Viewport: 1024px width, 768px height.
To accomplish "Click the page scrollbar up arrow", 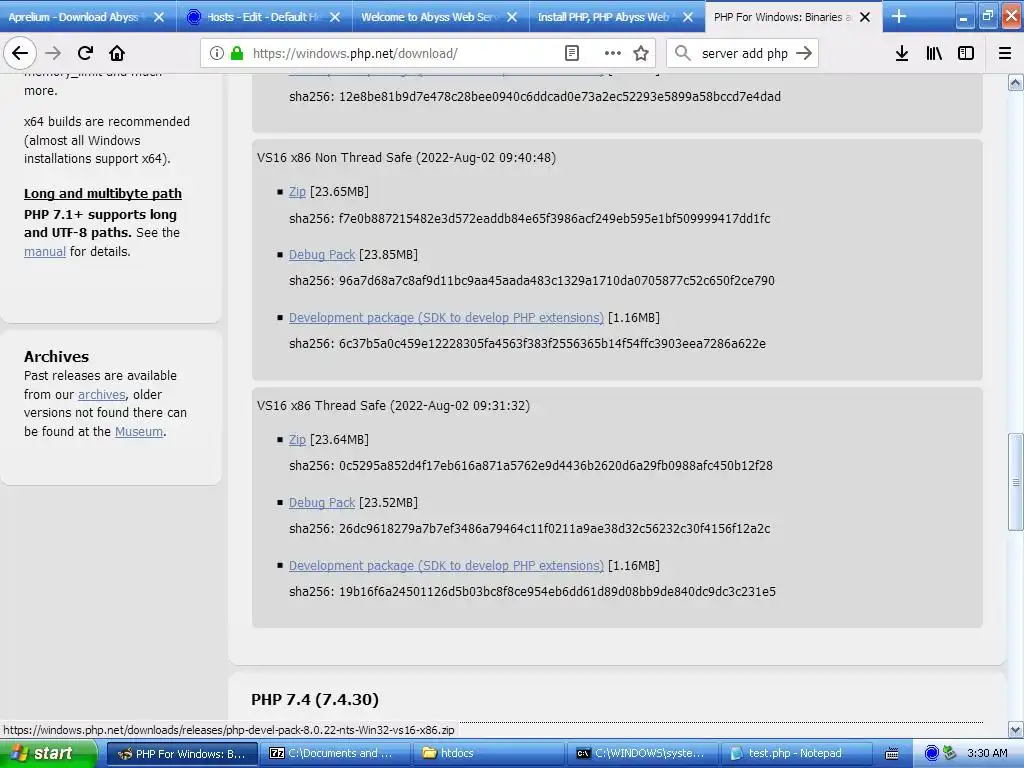I will click(1015, 82).
